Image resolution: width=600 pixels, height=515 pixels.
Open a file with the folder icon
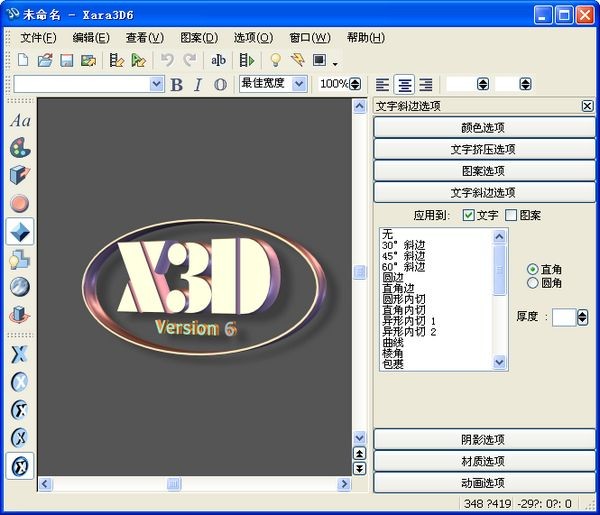click(x=45, y=60)
